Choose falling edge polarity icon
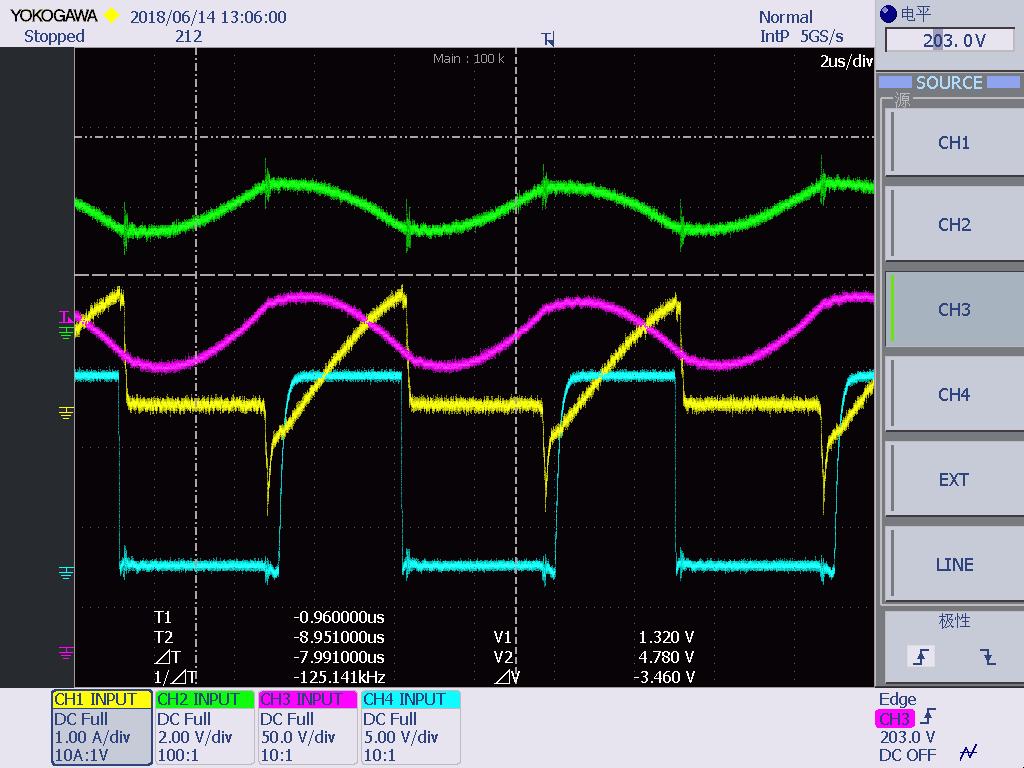Image resolution: width=1024 pixels, height=768 pixels. [x=987, y=656]
